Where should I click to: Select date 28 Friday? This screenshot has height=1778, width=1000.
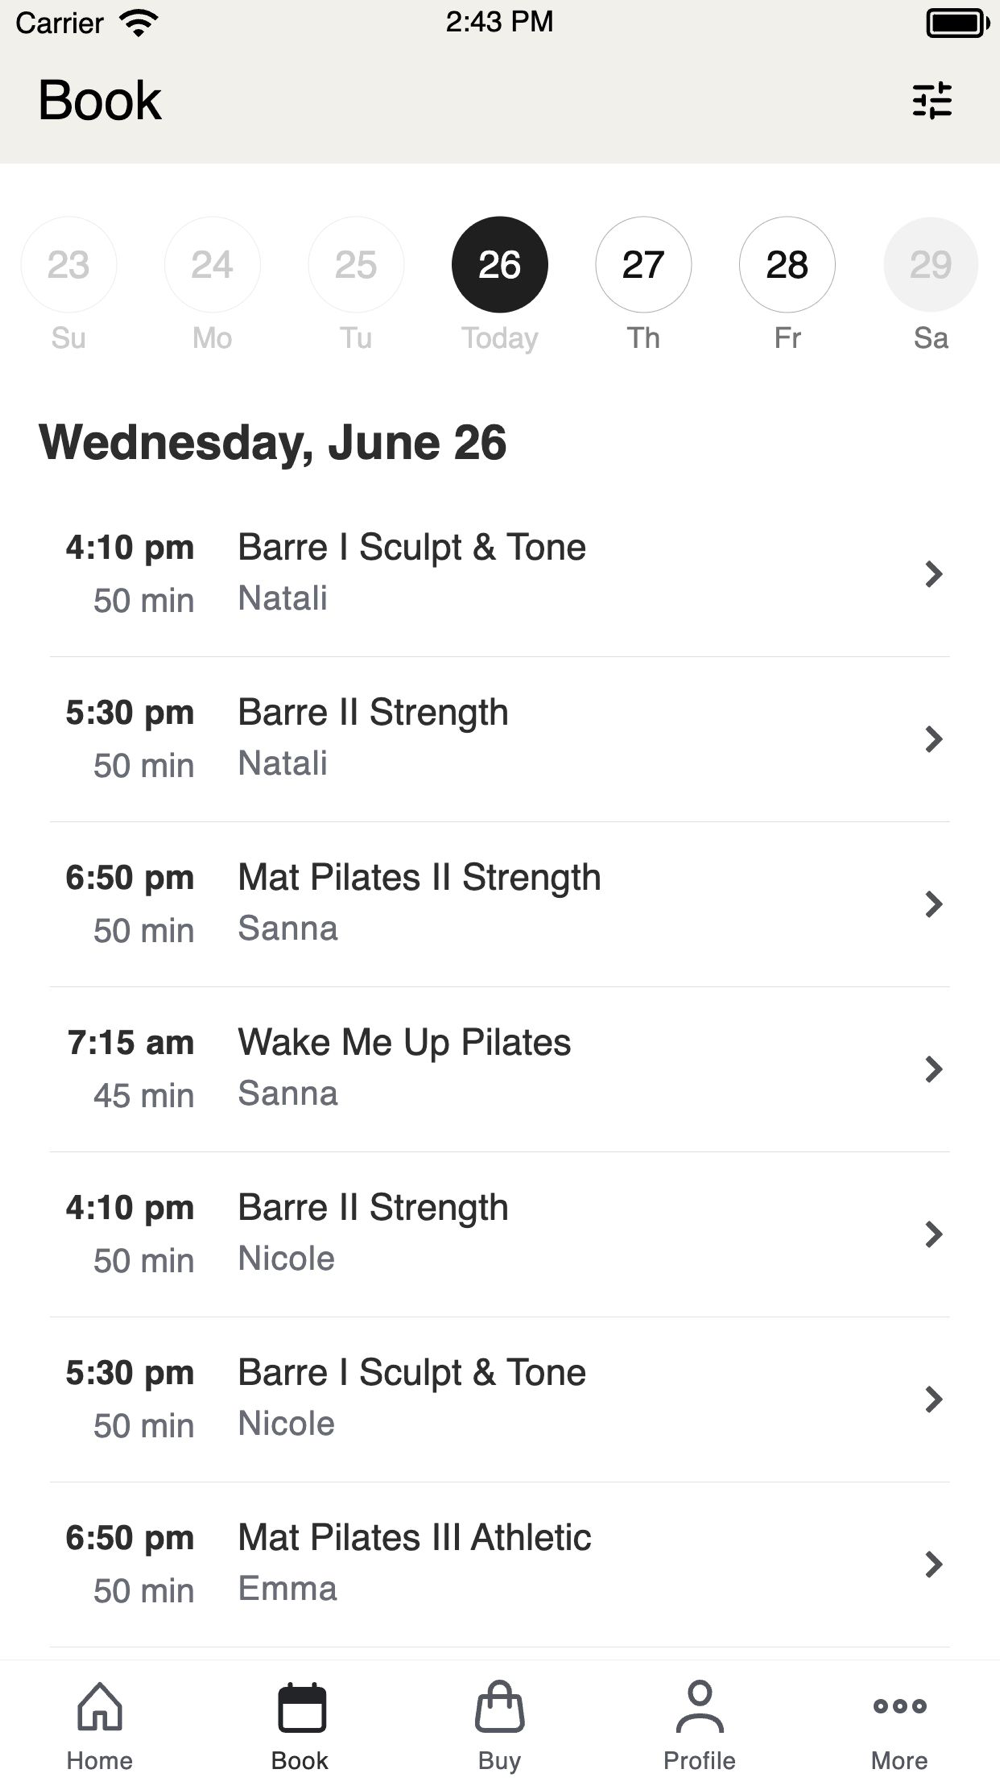(x=787, y=265)
